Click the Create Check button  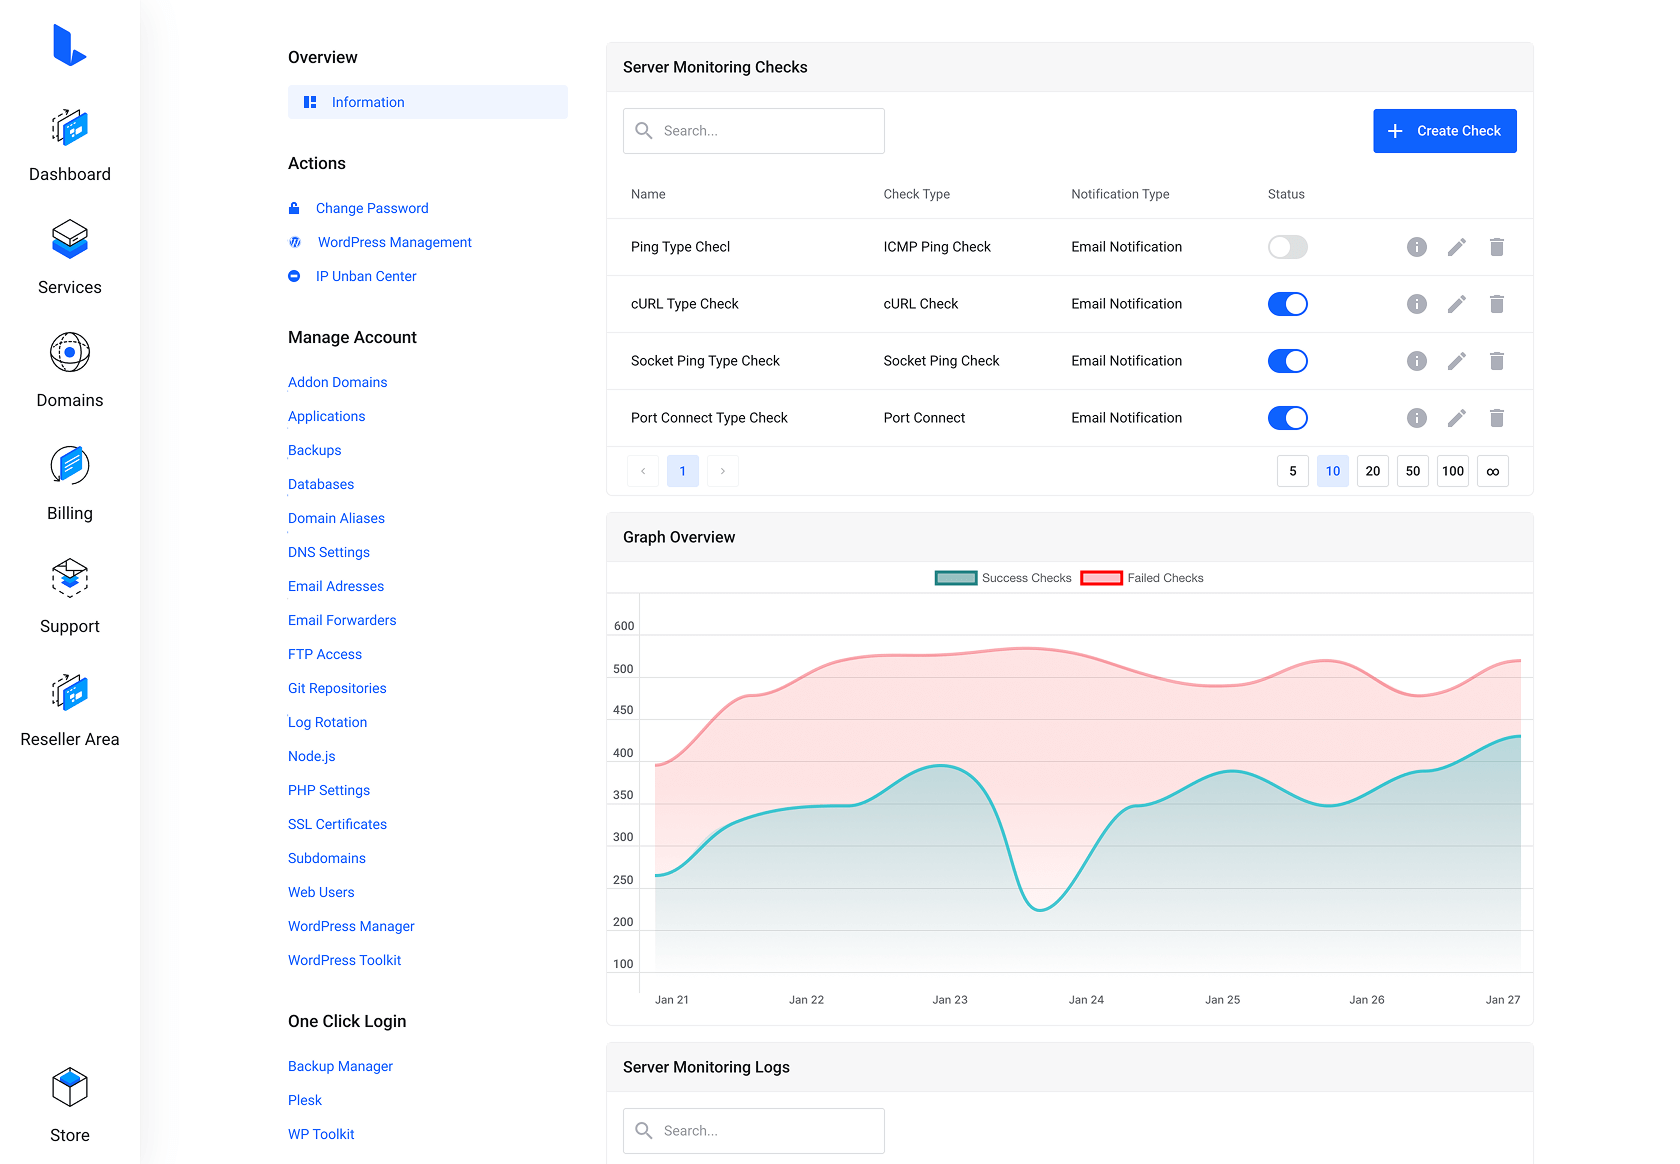(x=1445, y=131)
